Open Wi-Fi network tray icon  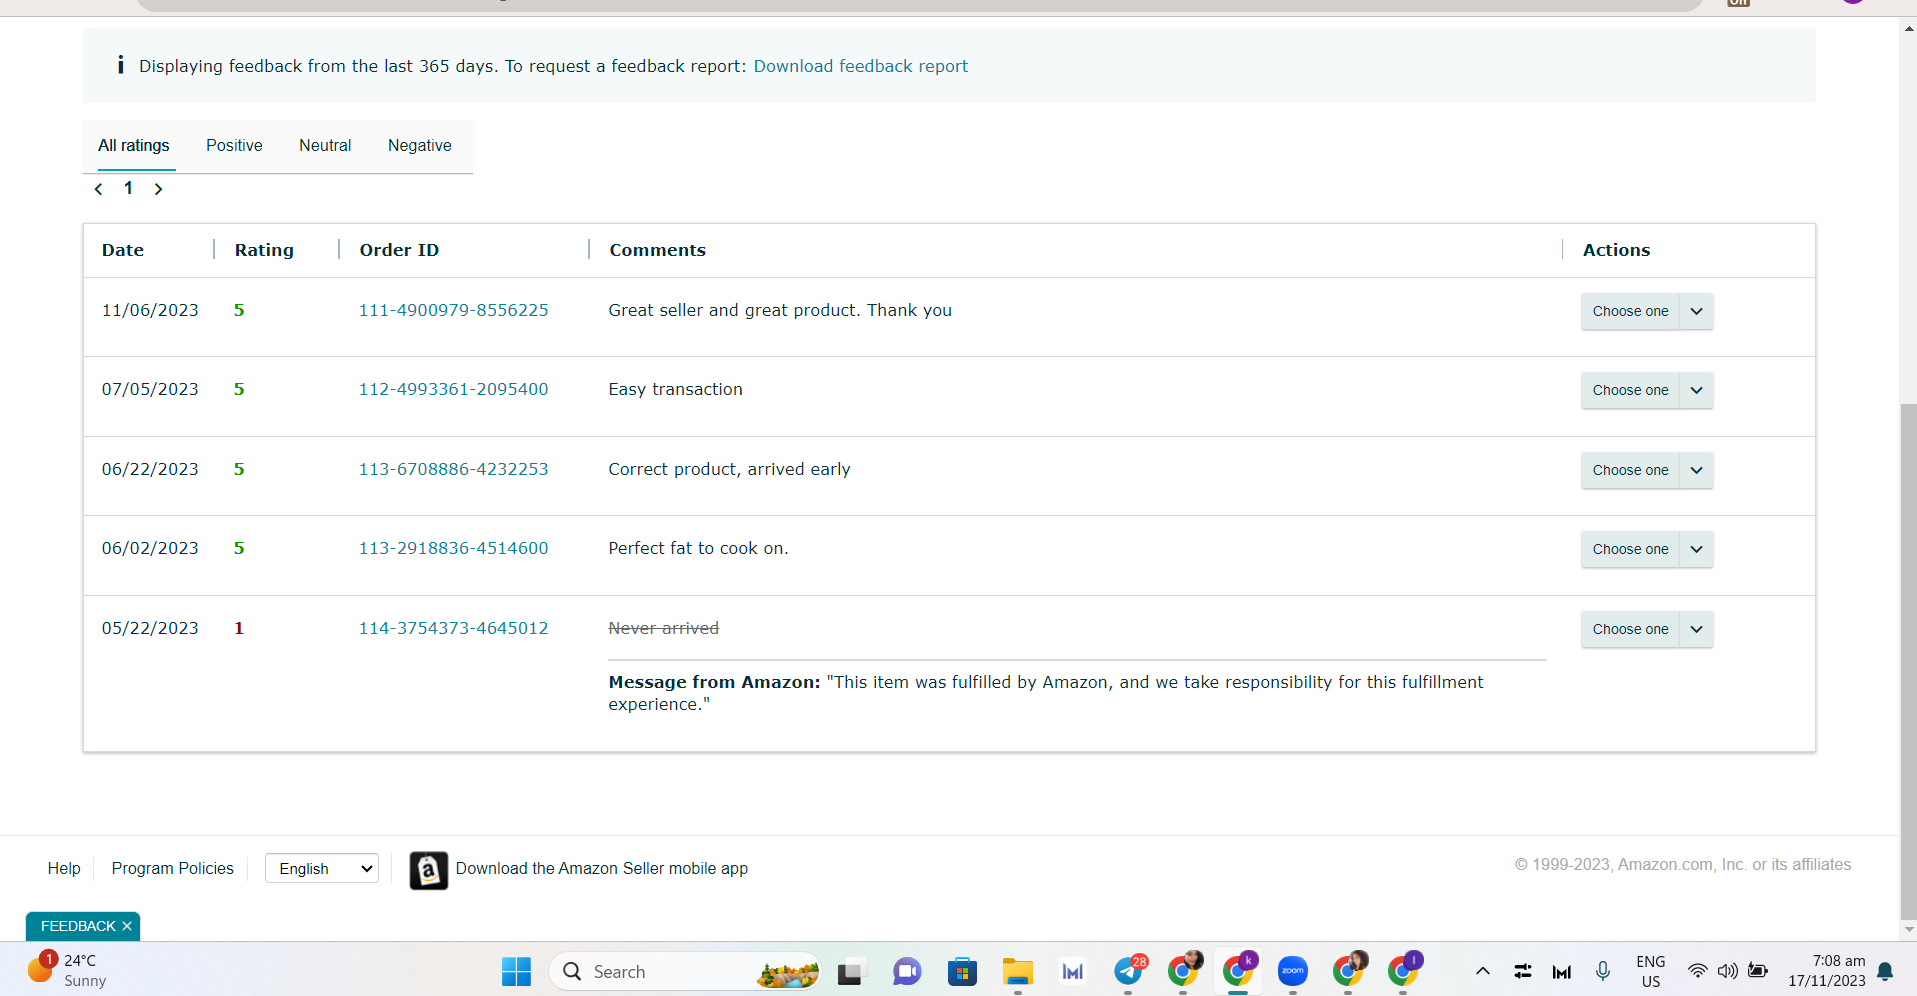coord(1698,971)
